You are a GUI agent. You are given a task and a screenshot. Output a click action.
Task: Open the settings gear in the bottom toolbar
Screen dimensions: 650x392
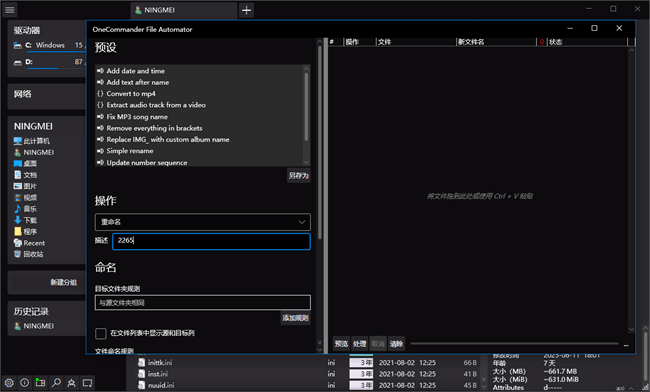pos(9,383)
